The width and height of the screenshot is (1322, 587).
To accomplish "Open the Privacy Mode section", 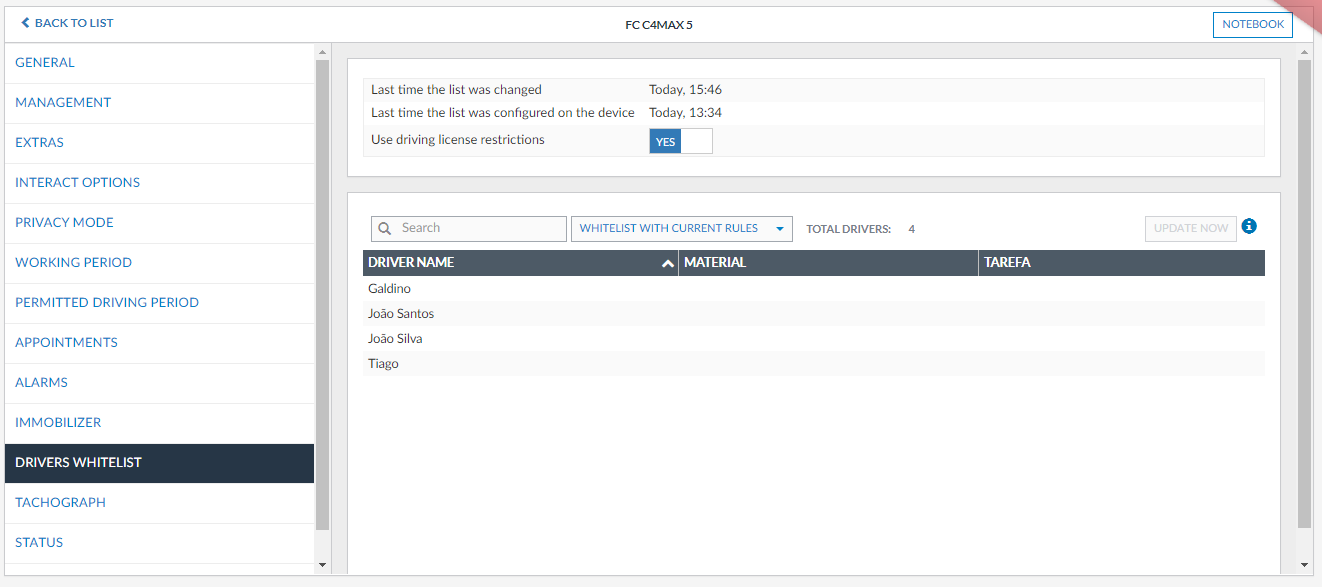I will [64, 222].
